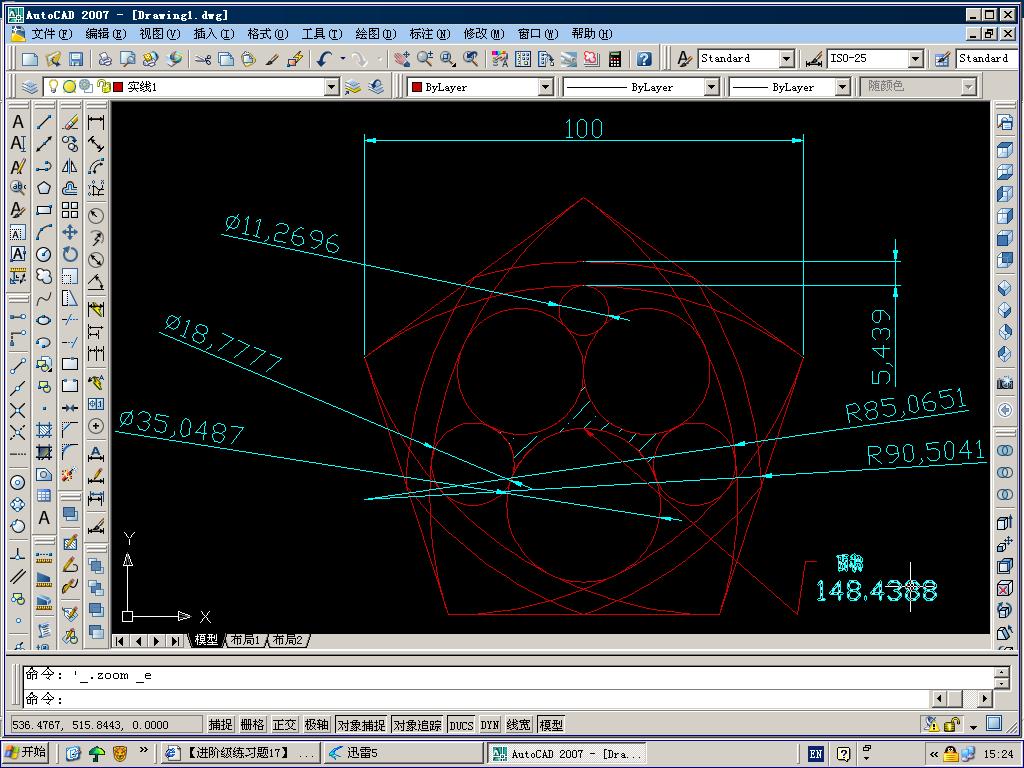This screenshot has width=1024, height=768.
Task: Click the Zoom Realtime icon
Action: (x=425, y=59)
